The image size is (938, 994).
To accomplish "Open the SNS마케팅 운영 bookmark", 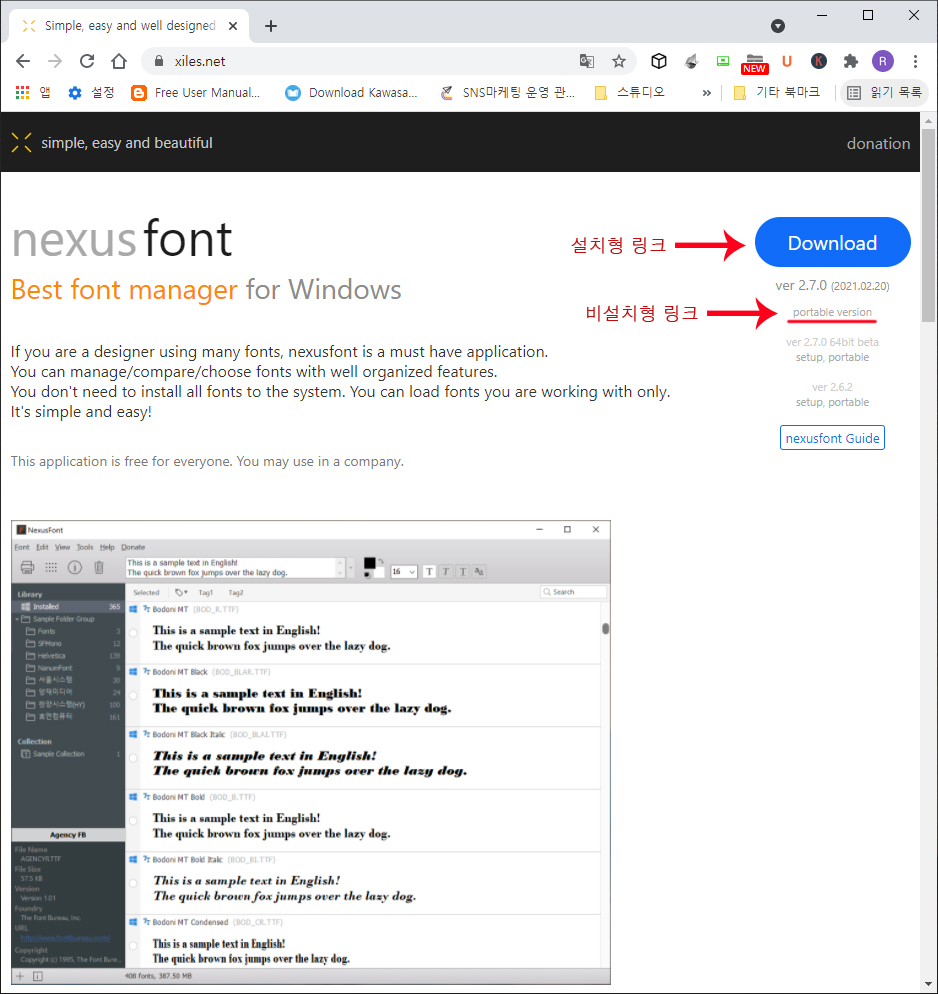I will (x=508, y=93).
